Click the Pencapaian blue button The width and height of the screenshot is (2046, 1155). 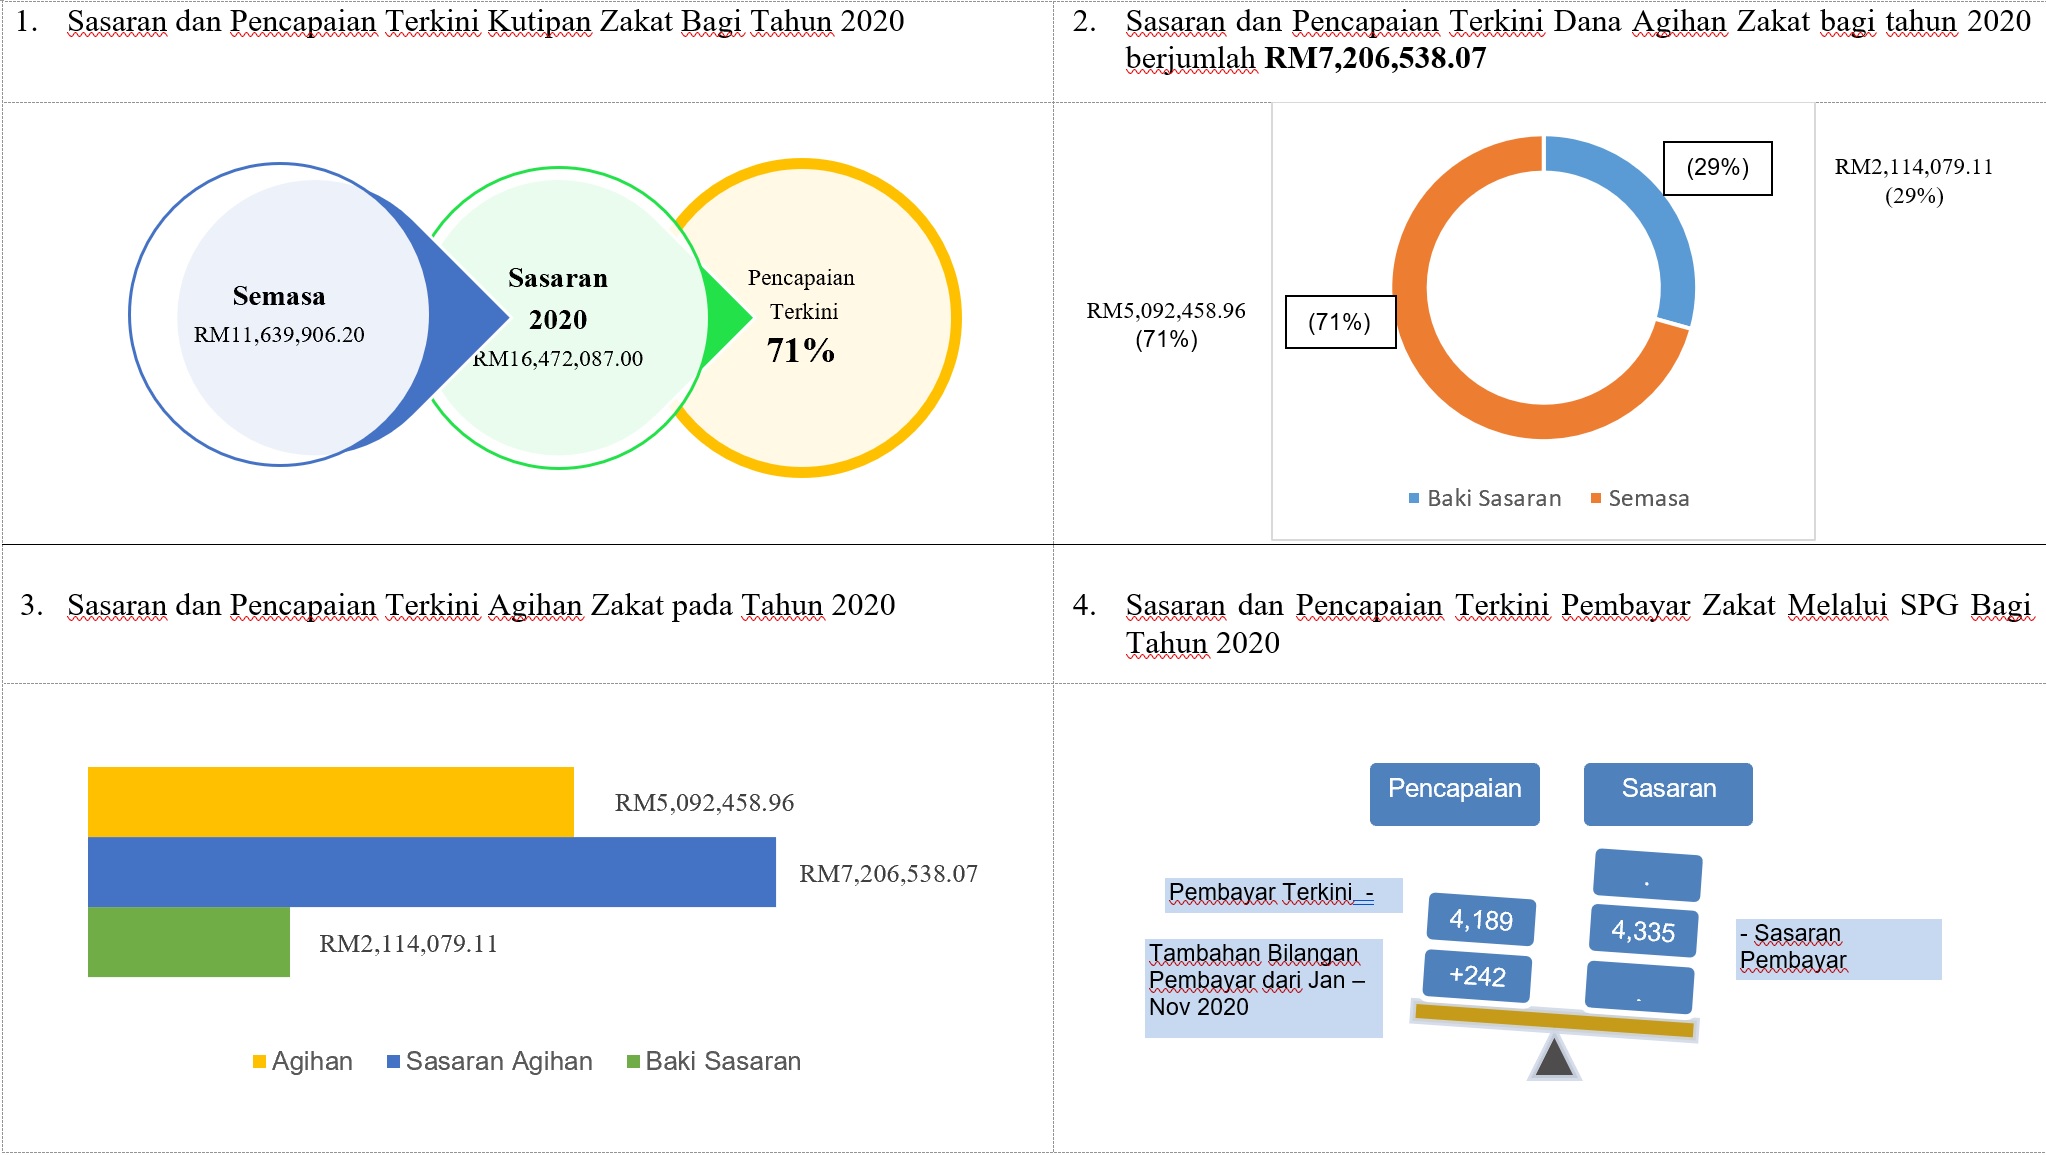pos(1454,794)
